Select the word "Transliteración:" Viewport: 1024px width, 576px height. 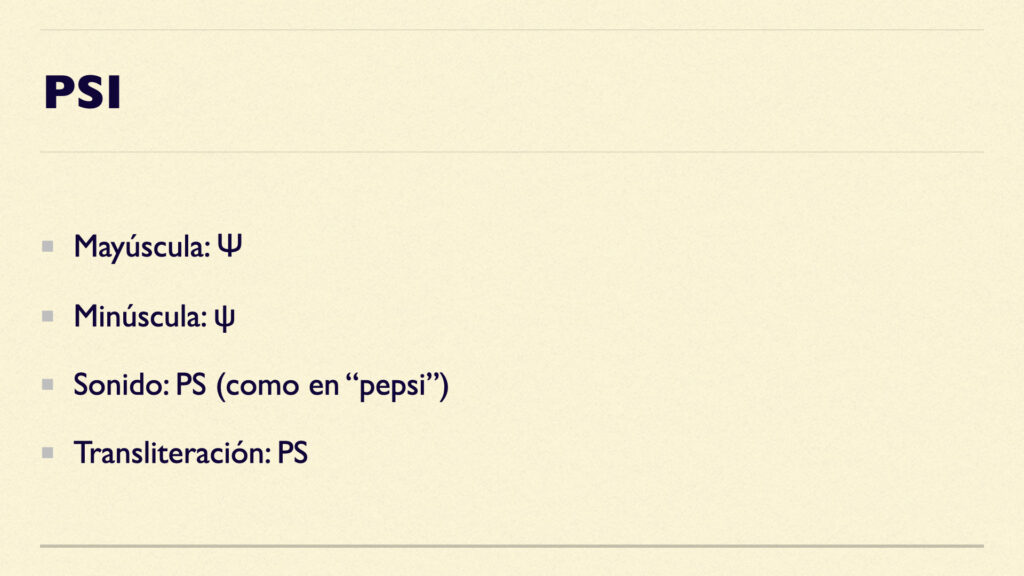(x=172, y=453)
